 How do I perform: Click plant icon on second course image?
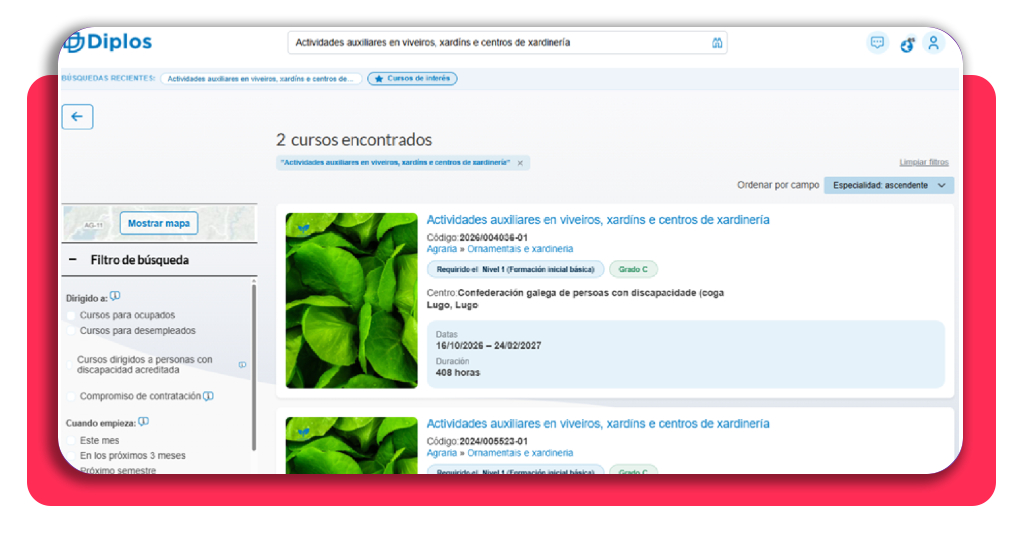(x=304, y=432)
